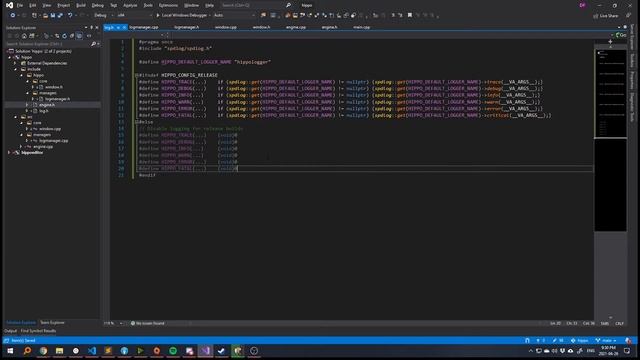Click the master branch status item

pos(606,340)
